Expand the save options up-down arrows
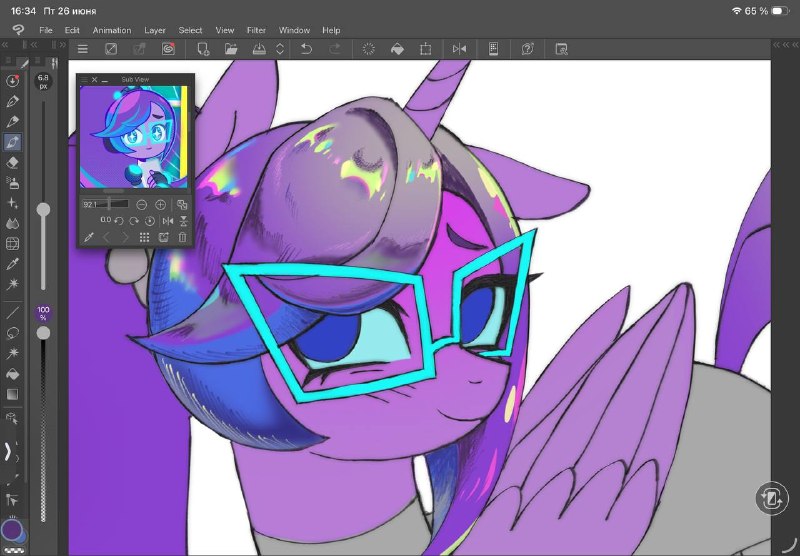The width and height of the screenshot is (800, 556). pyautogui.click(x=280, y=49)
